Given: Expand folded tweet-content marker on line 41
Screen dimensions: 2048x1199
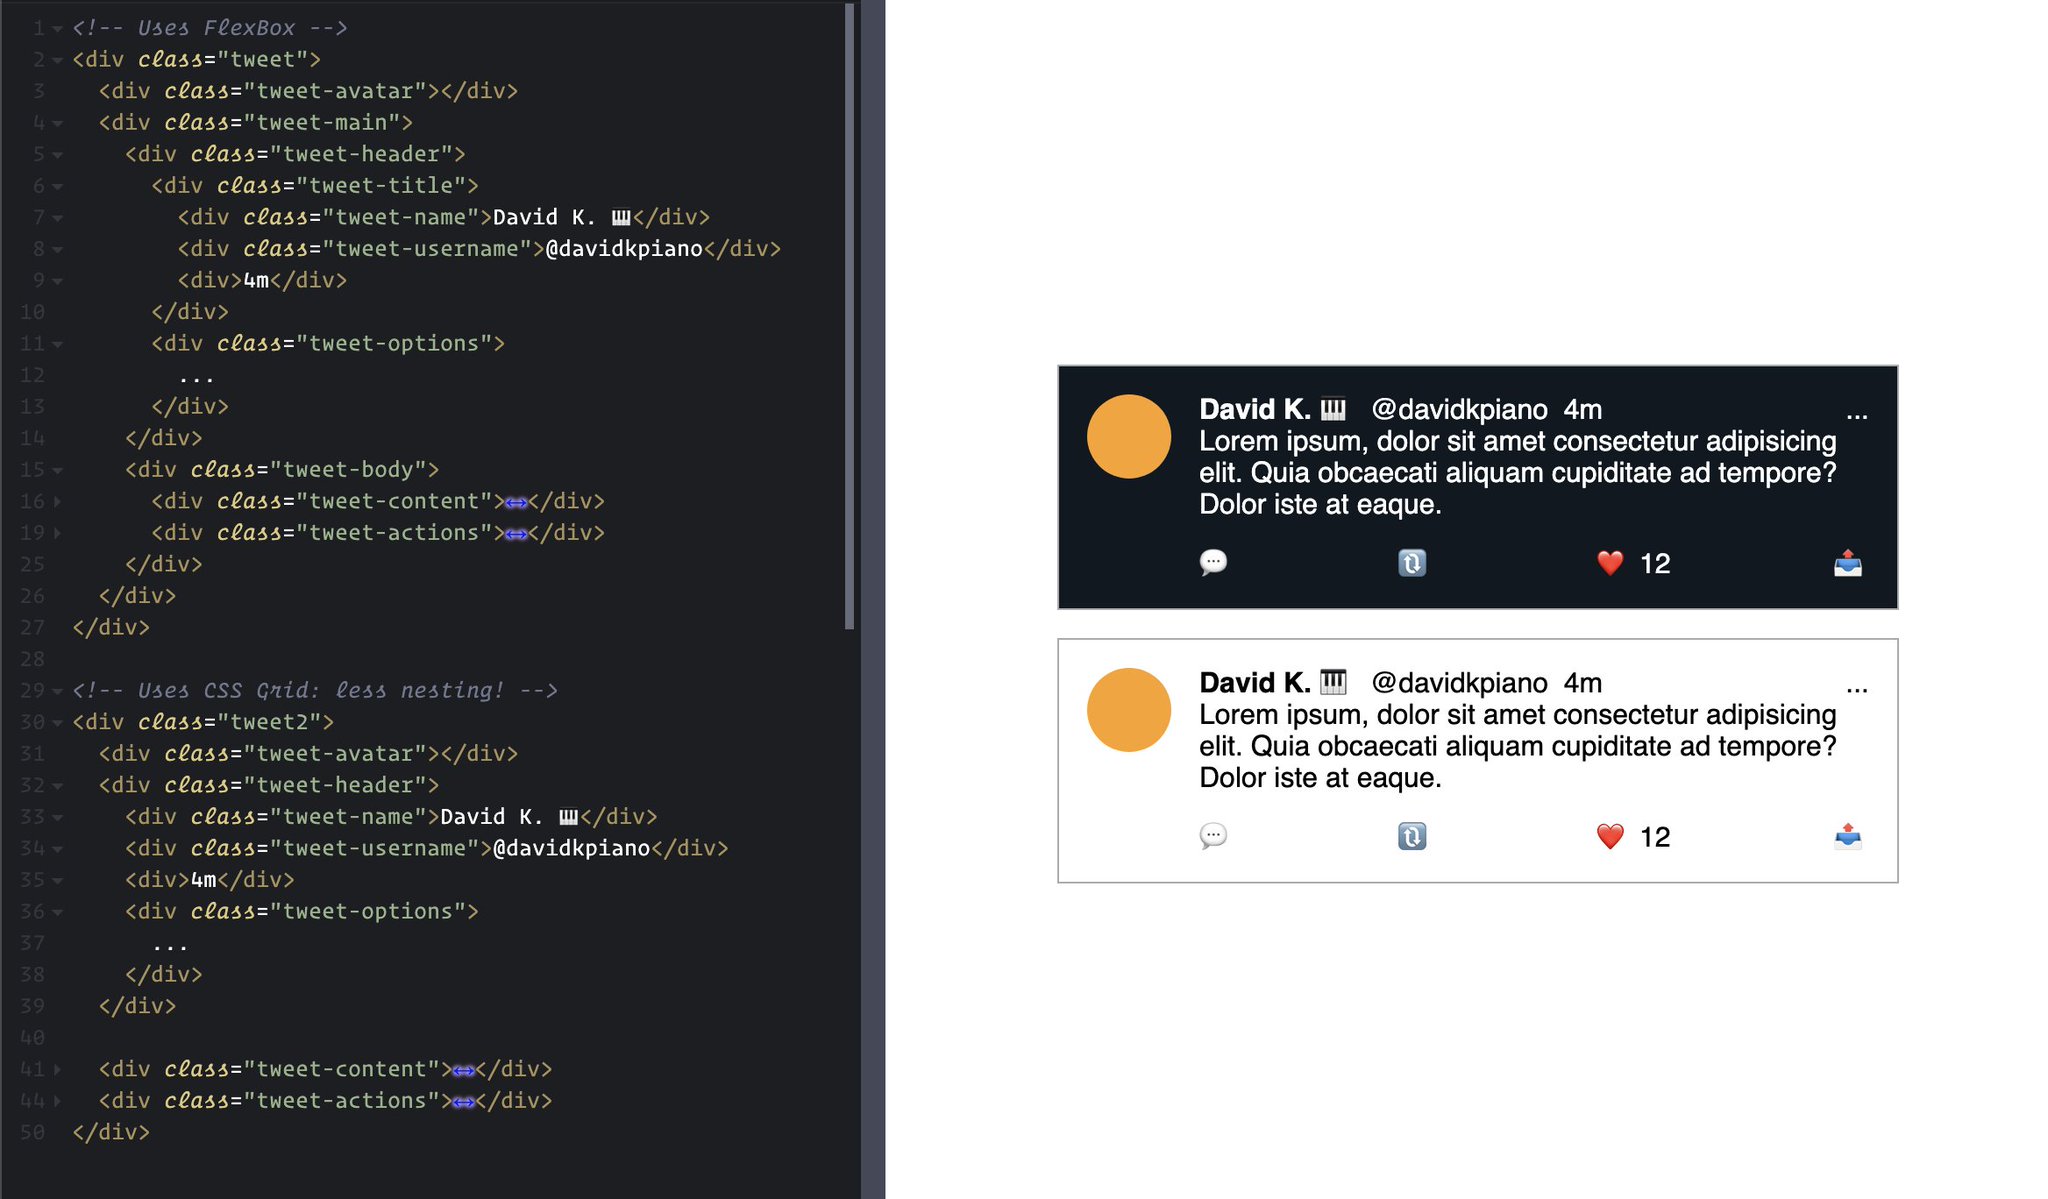Looking at the screenshot, I should [463, 1070].
